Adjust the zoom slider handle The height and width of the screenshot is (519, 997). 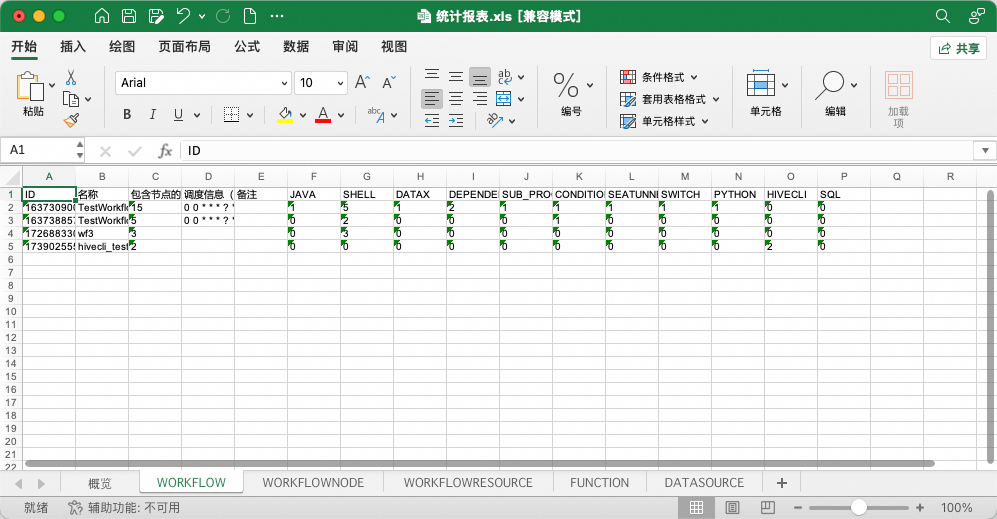click(858, 507)
